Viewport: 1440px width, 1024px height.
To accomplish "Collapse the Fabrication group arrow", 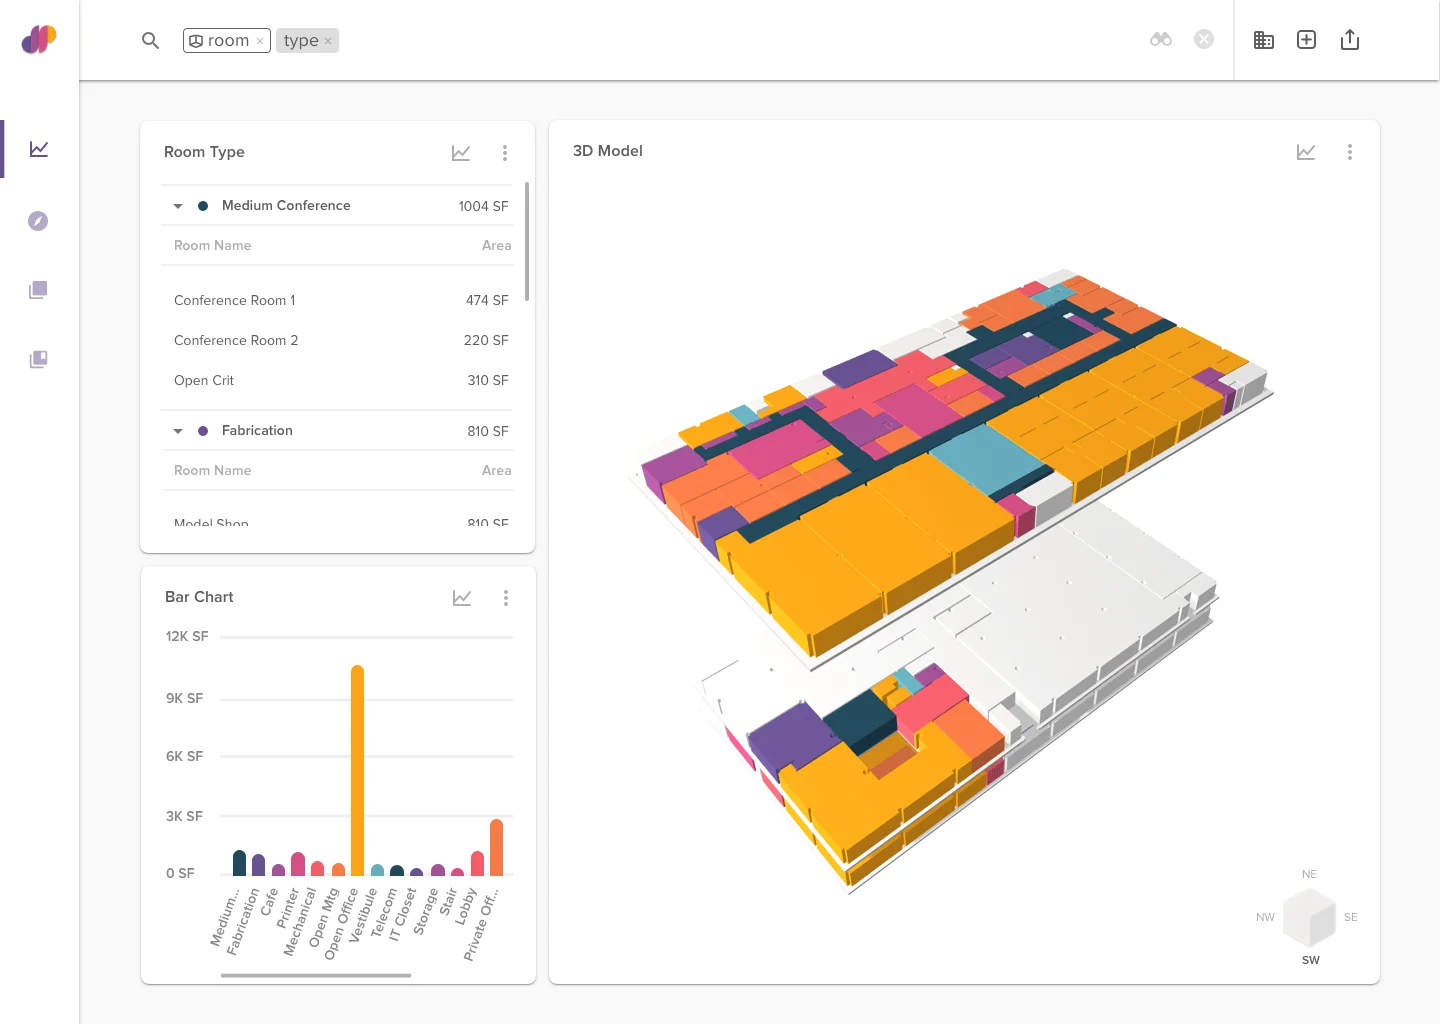I will pyautogui.click(x=178, y=431).
